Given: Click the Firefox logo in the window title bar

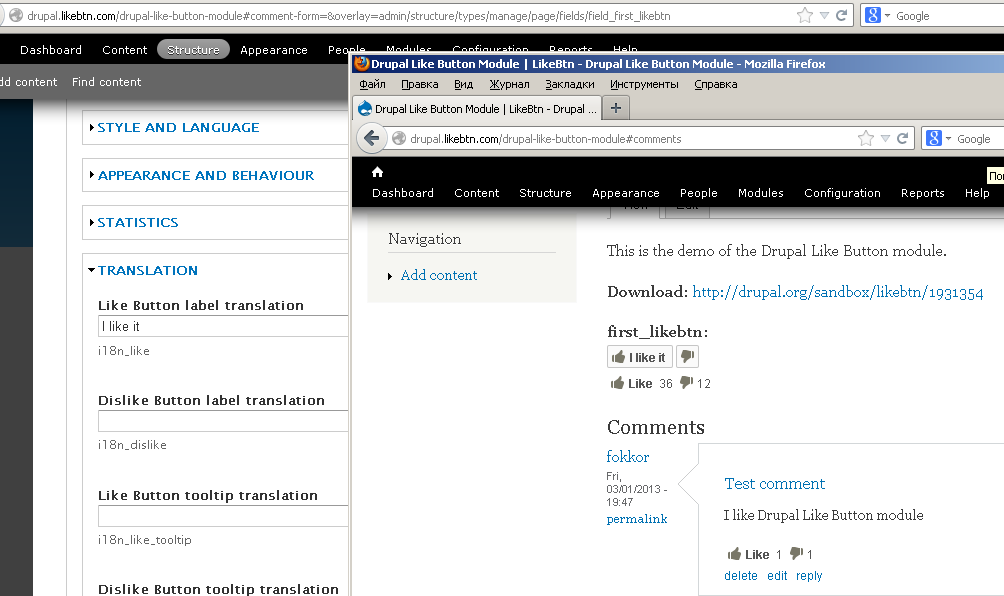Looking at the screenshot, I should tap(362, 63).
